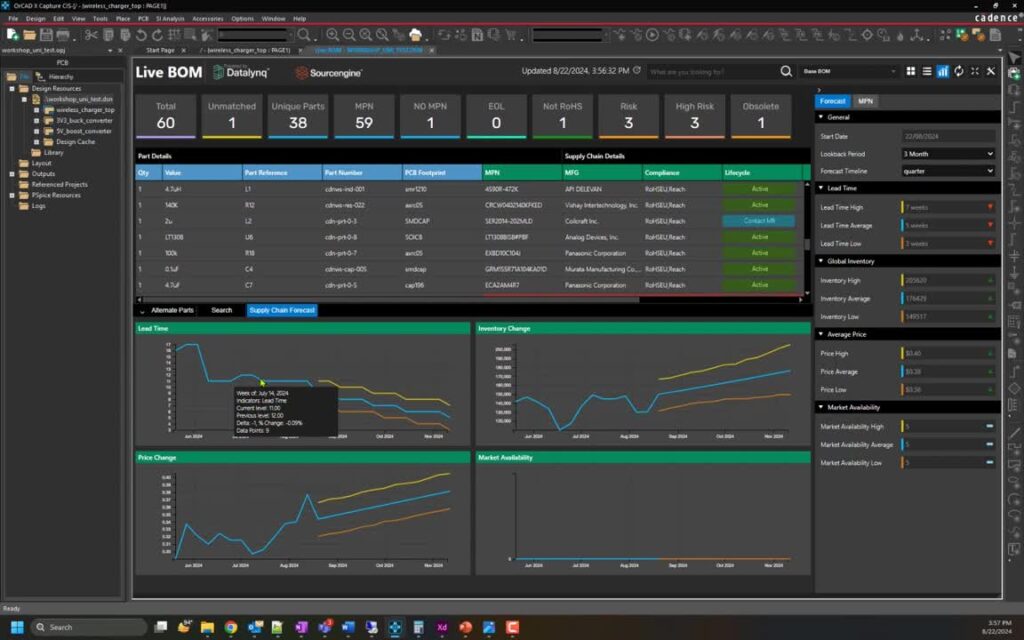Click the Live BOM fullscreen expand icon
This screenshot has height=640, width=1024.
tap(974, 71)
